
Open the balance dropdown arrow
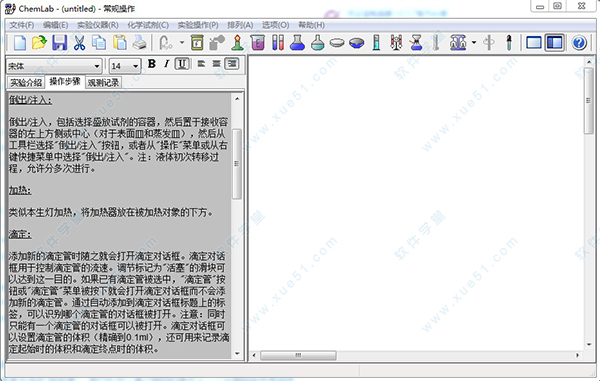[474, 42]
